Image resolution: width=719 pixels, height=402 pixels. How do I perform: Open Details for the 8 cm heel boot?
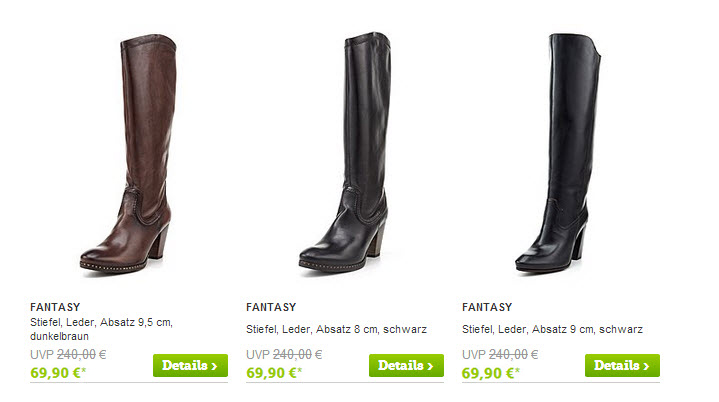pyautogui.click(x=406, y=365)
